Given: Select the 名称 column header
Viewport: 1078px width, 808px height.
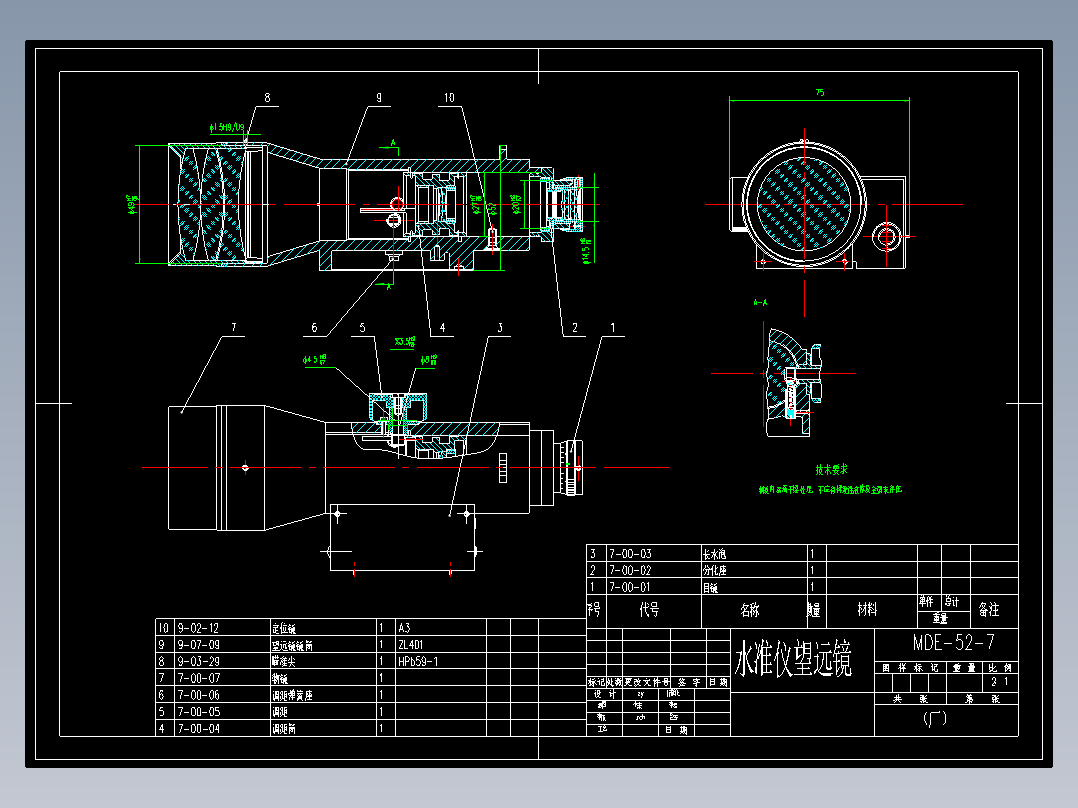Looking at the screenshot, I should (x=750, y=609).
